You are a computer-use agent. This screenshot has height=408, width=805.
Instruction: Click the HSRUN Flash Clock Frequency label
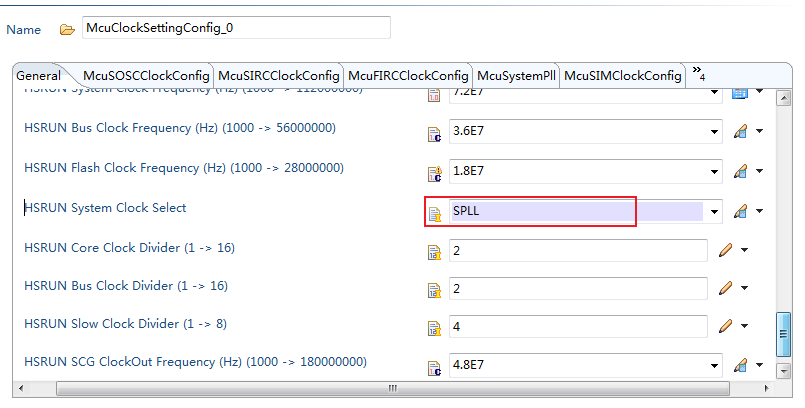coord(184,168)
